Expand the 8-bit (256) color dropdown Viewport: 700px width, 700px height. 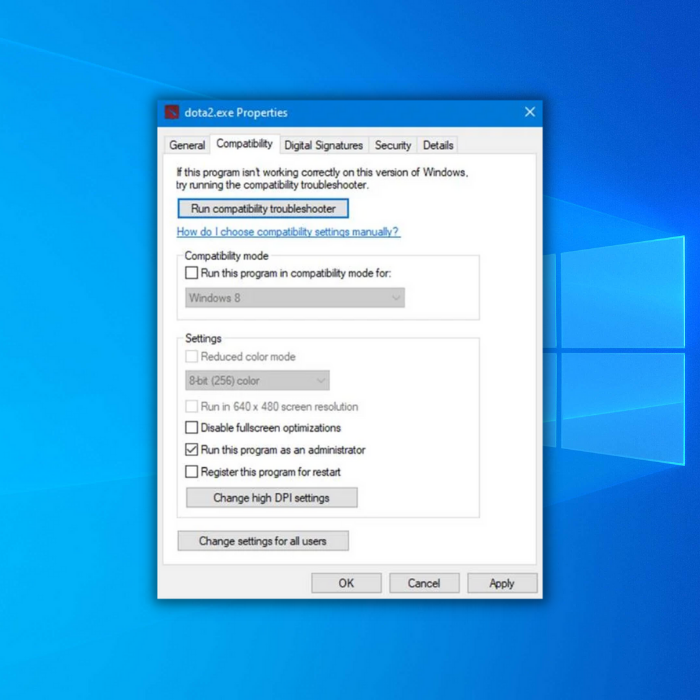(x=257, y=380)
